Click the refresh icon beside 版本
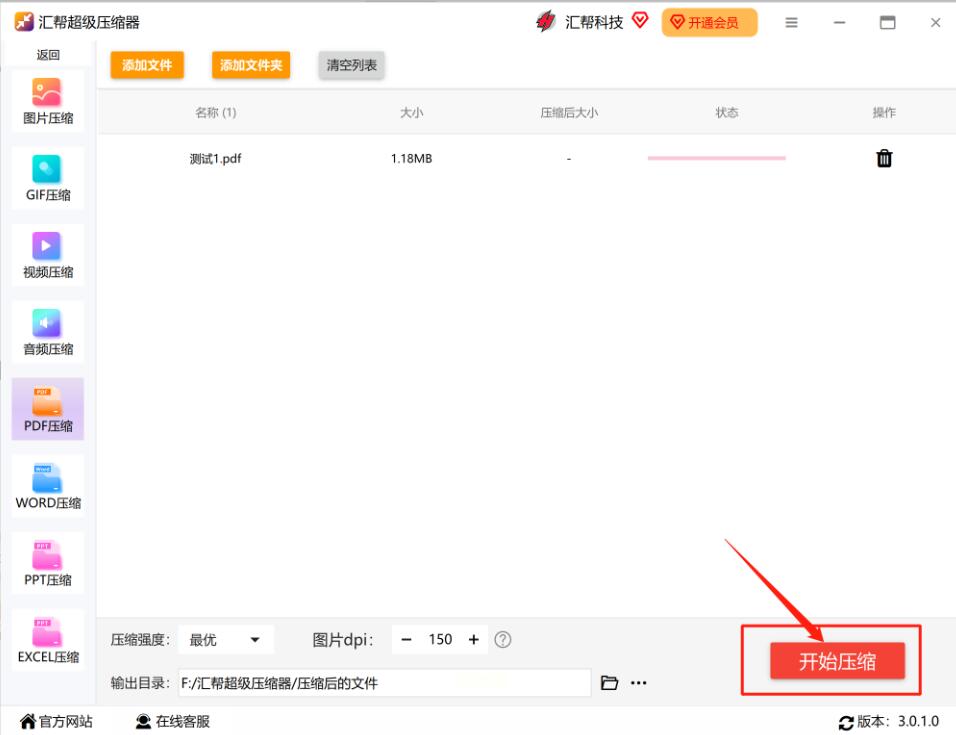 pos(846,723)
